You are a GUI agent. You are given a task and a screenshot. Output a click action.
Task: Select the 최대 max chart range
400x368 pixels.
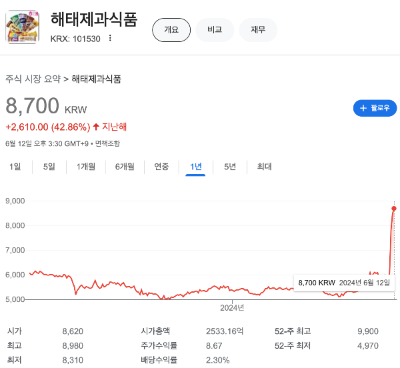coord(264,166)
